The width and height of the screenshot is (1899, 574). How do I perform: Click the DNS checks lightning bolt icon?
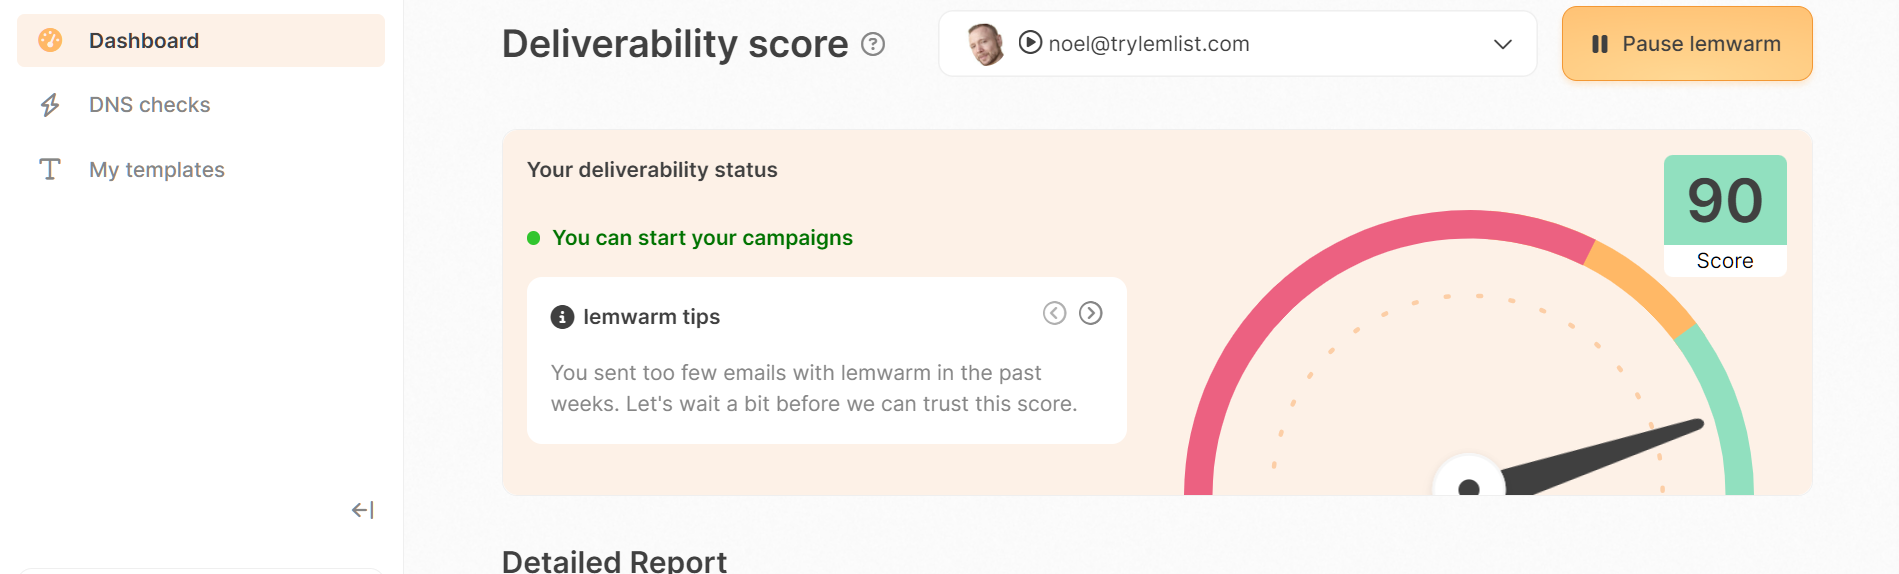50,105
